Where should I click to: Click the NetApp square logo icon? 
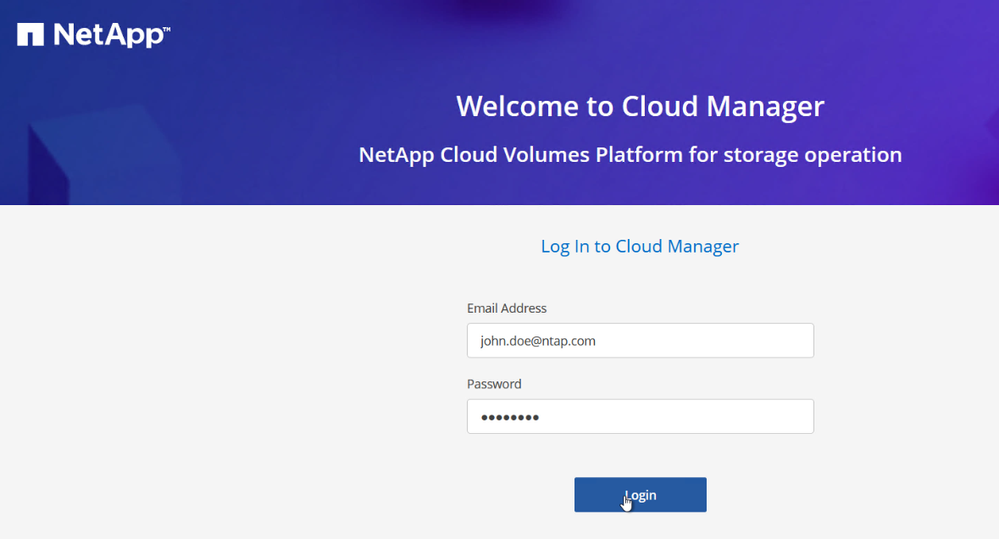click(30, 35)
